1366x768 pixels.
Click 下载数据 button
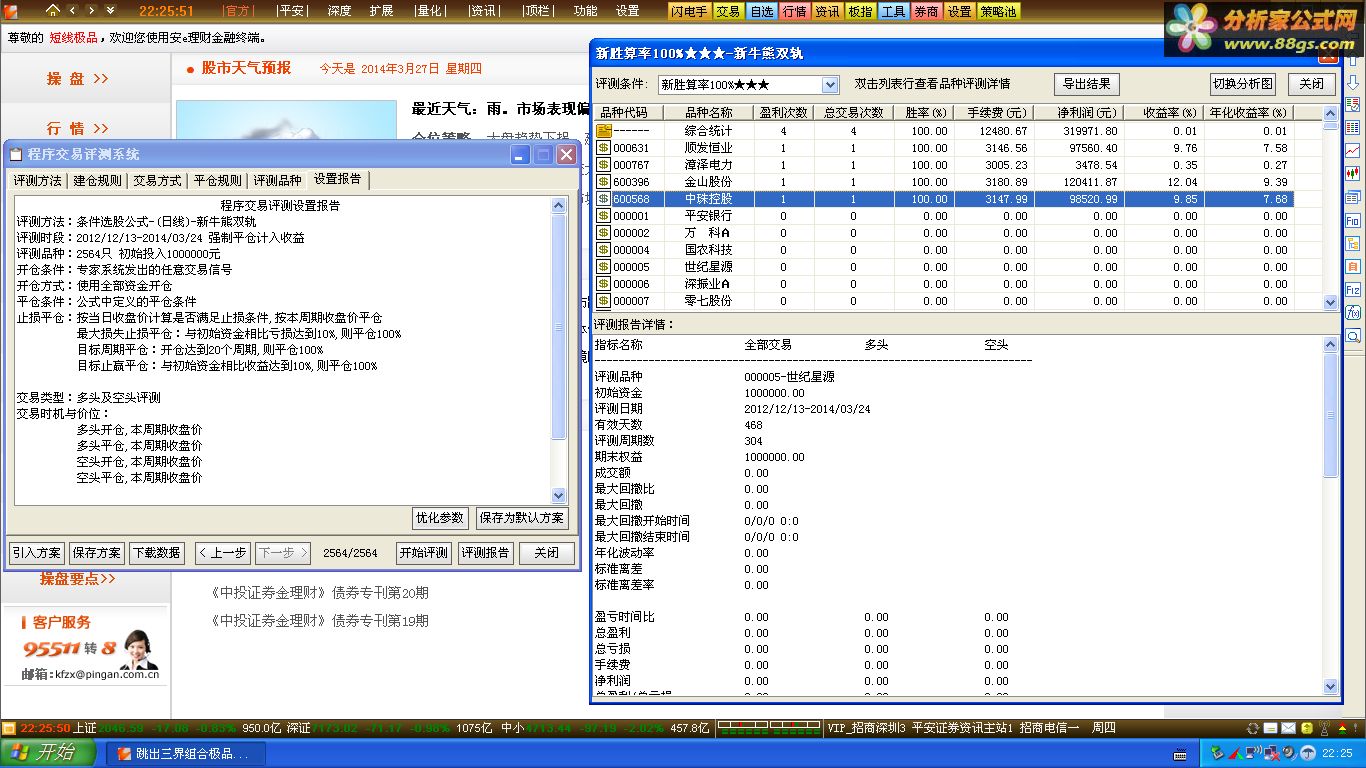157,553
